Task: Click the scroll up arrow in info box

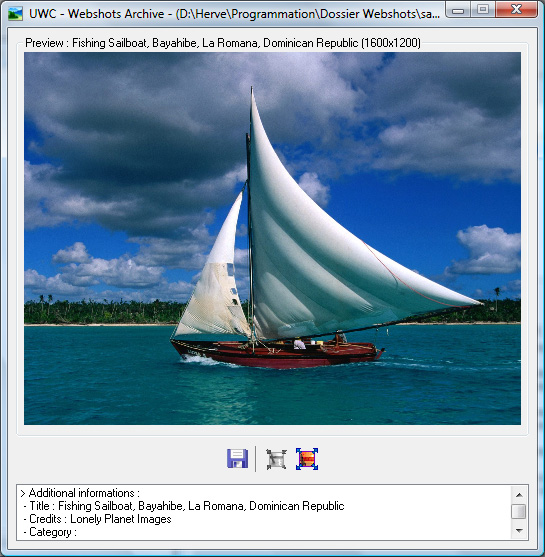Action: point(519,494)
